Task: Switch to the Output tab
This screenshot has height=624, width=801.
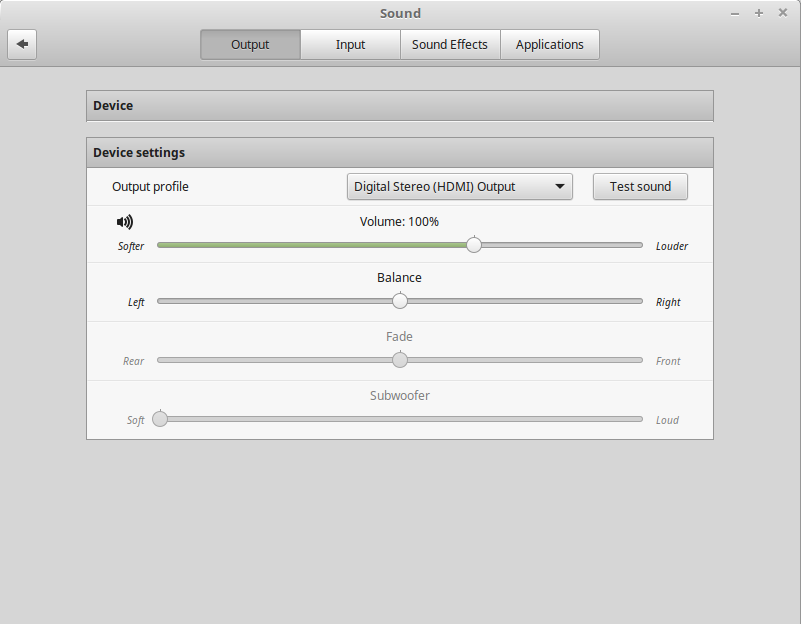Action: click(250, 44)
